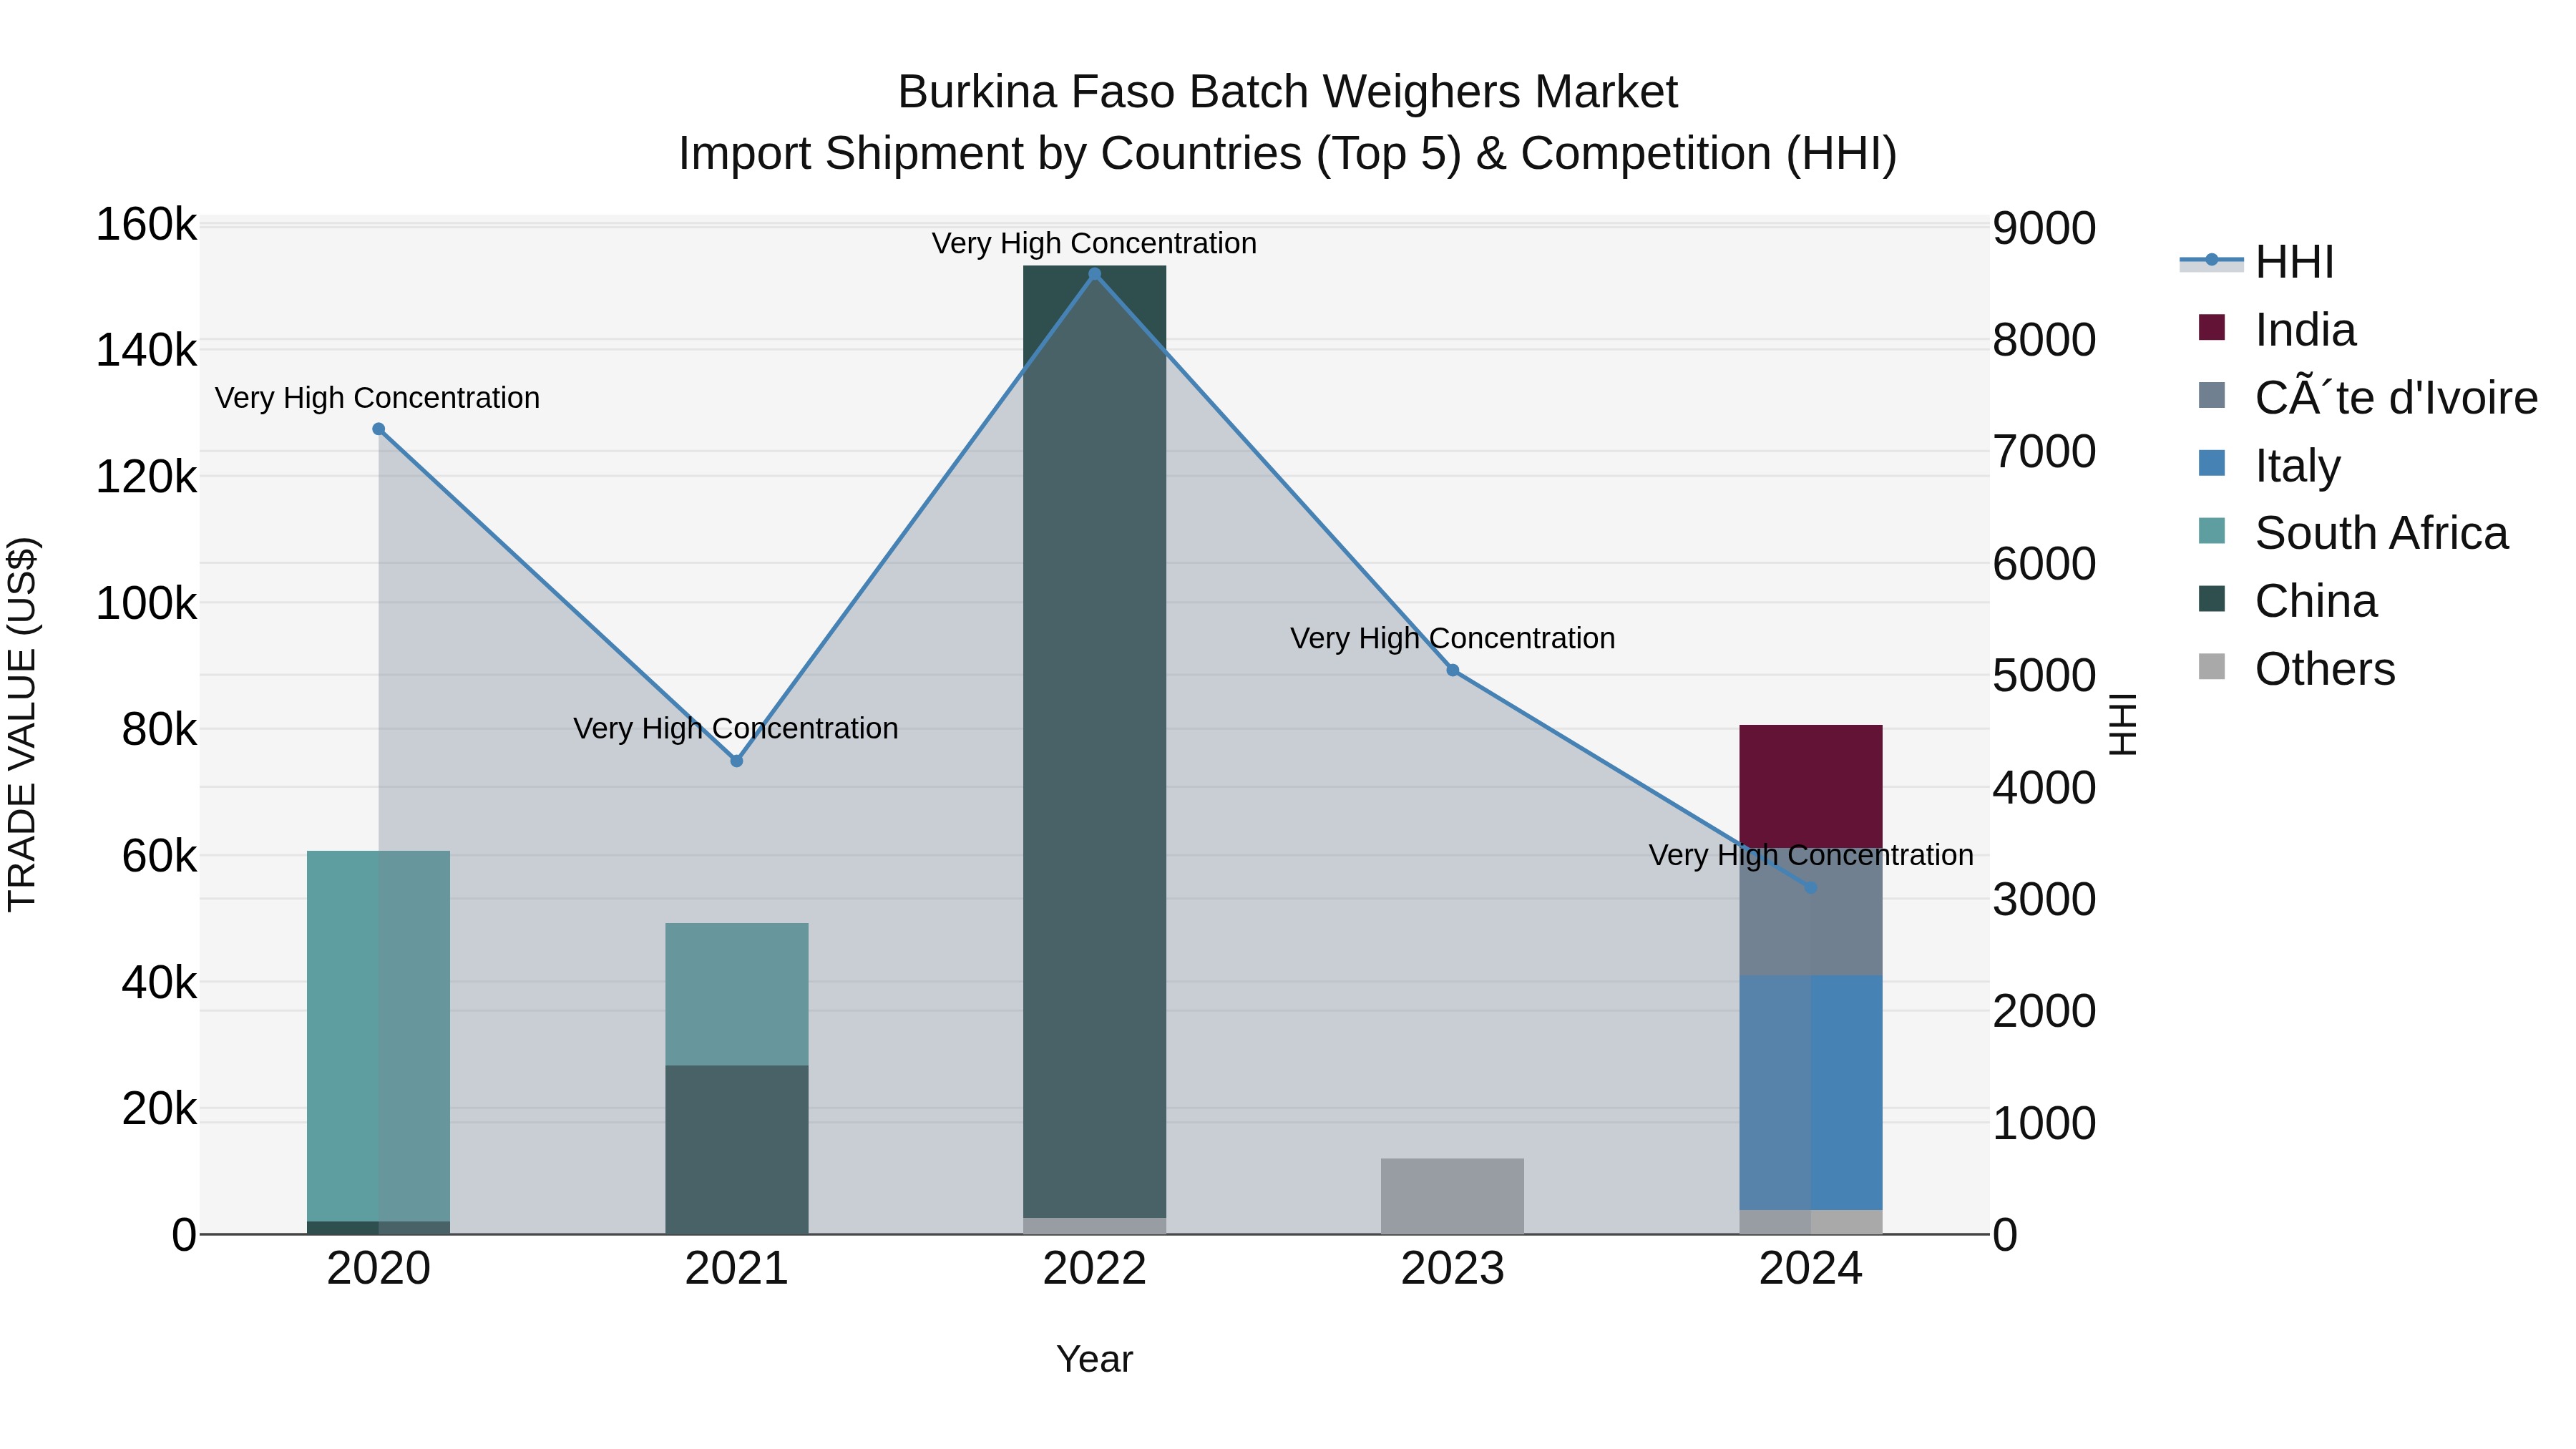Viewport: 2576px width, 1449px height.
Task: Click the Italy blue legend swatch
Action: 2212,464
